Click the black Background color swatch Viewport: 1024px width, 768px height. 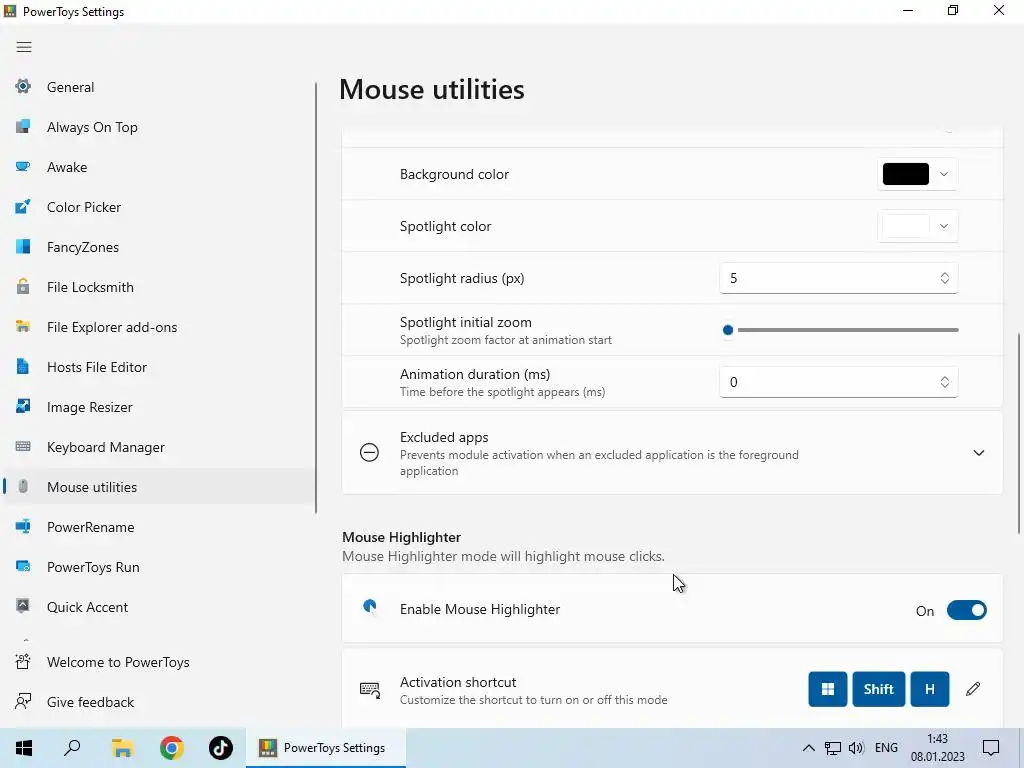tap(906, 174)
